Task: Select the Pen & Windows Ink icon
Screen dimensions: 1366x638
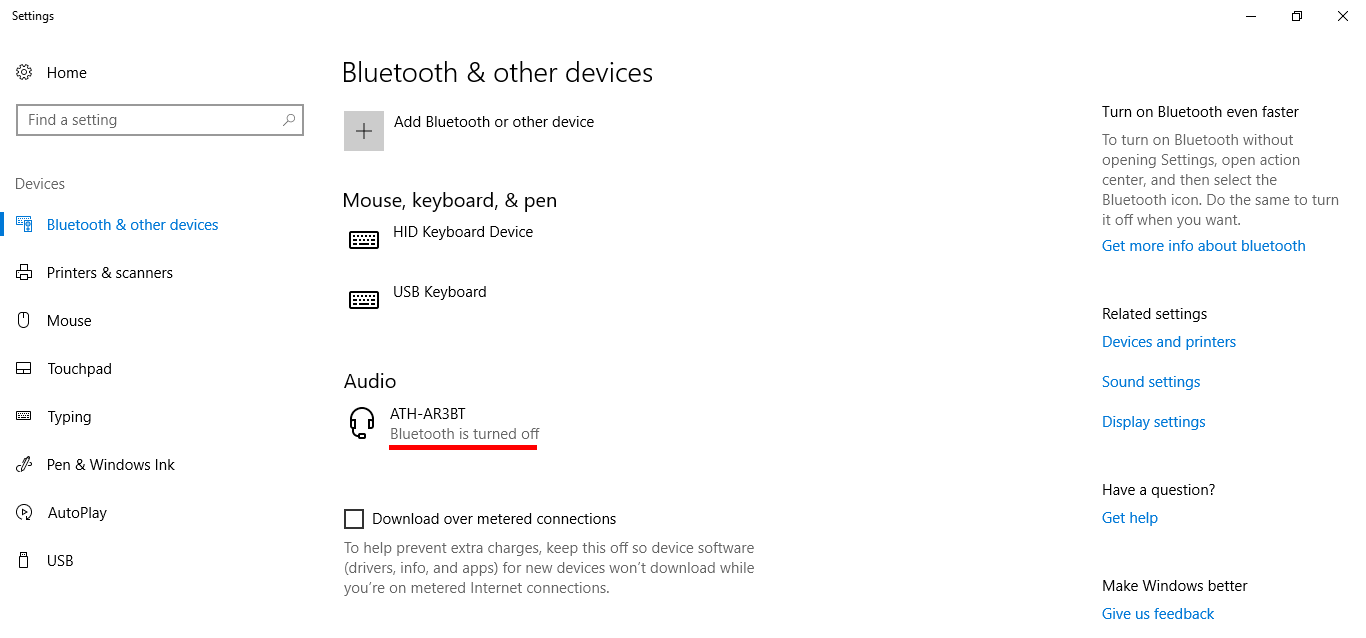Action: (x=24, y=464)
